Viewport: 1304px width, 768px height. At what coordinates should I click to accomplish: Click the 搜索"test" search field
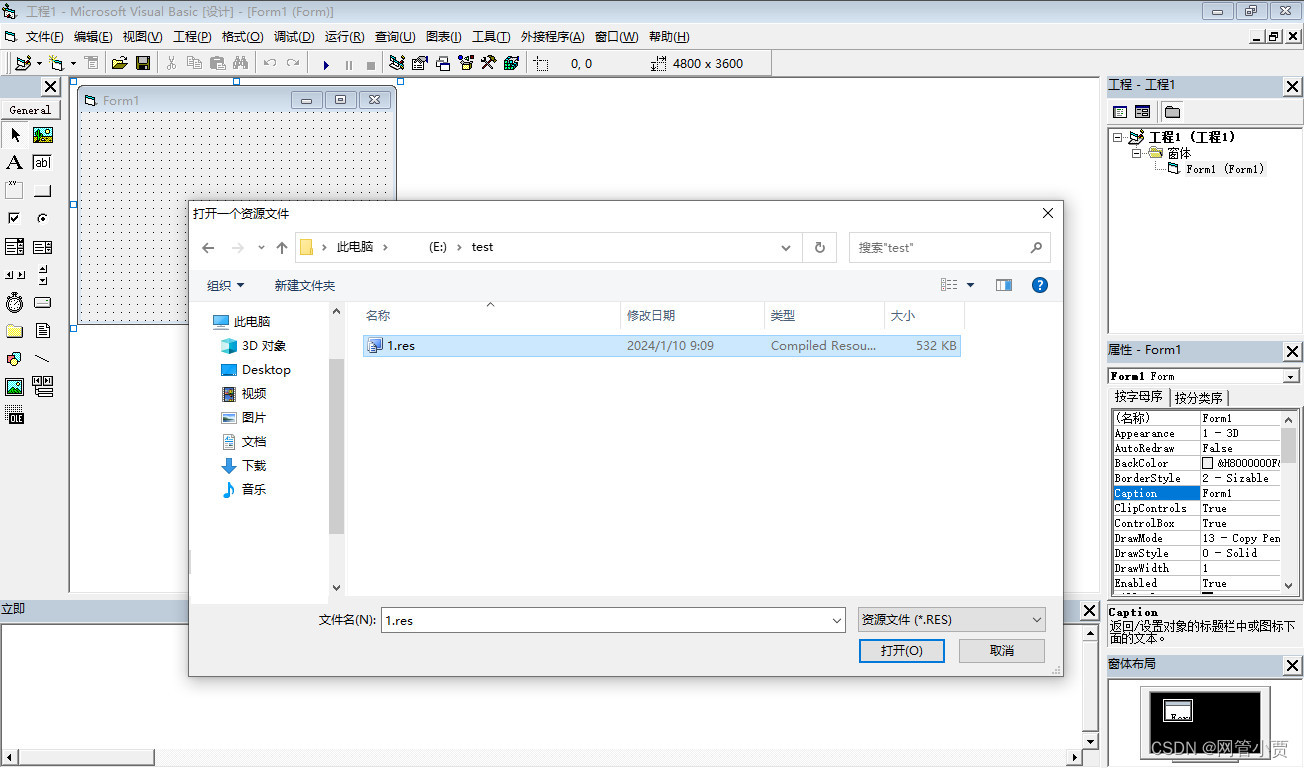(x=949, y=247)
